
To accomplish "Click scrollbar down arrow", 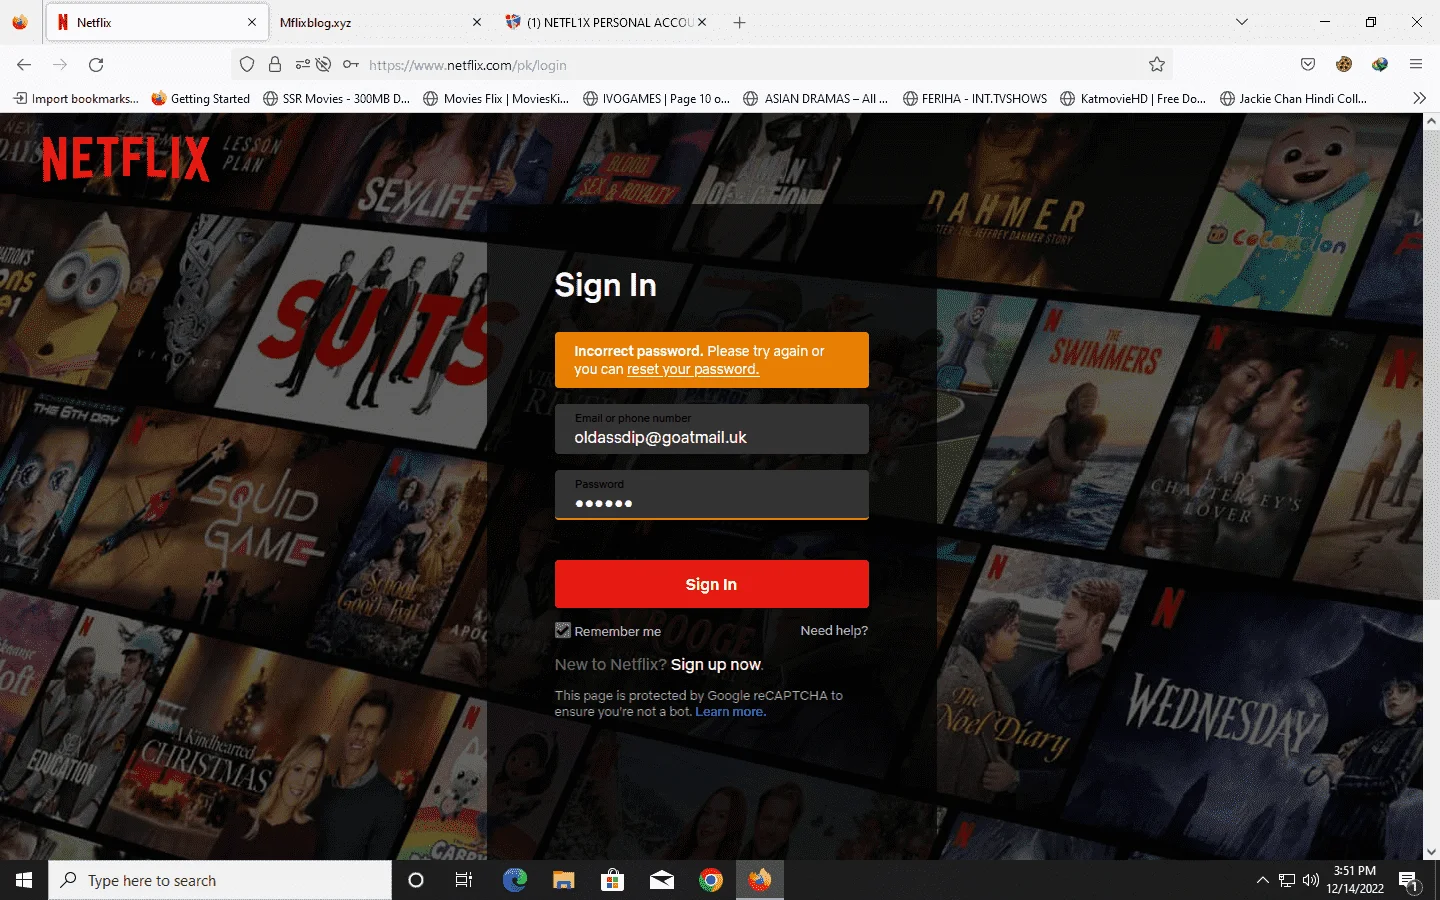I will coord(1431,851).
